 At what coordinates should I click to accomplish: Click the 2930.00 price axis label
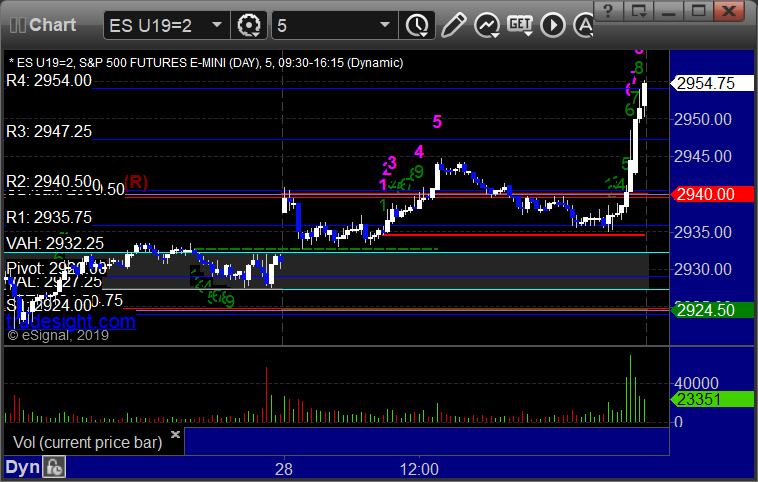click(x=703, y=269)
